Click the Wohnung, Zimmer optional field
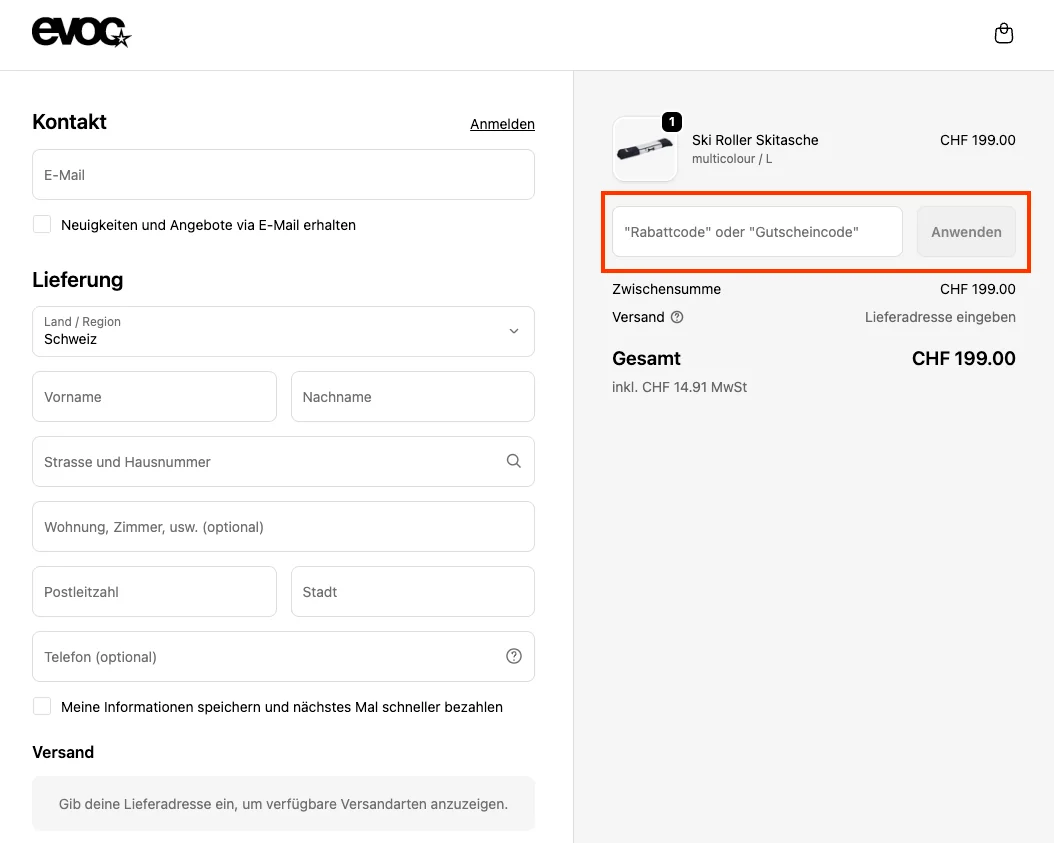Viewport: 1054px width, 843px height. point(283,527)
